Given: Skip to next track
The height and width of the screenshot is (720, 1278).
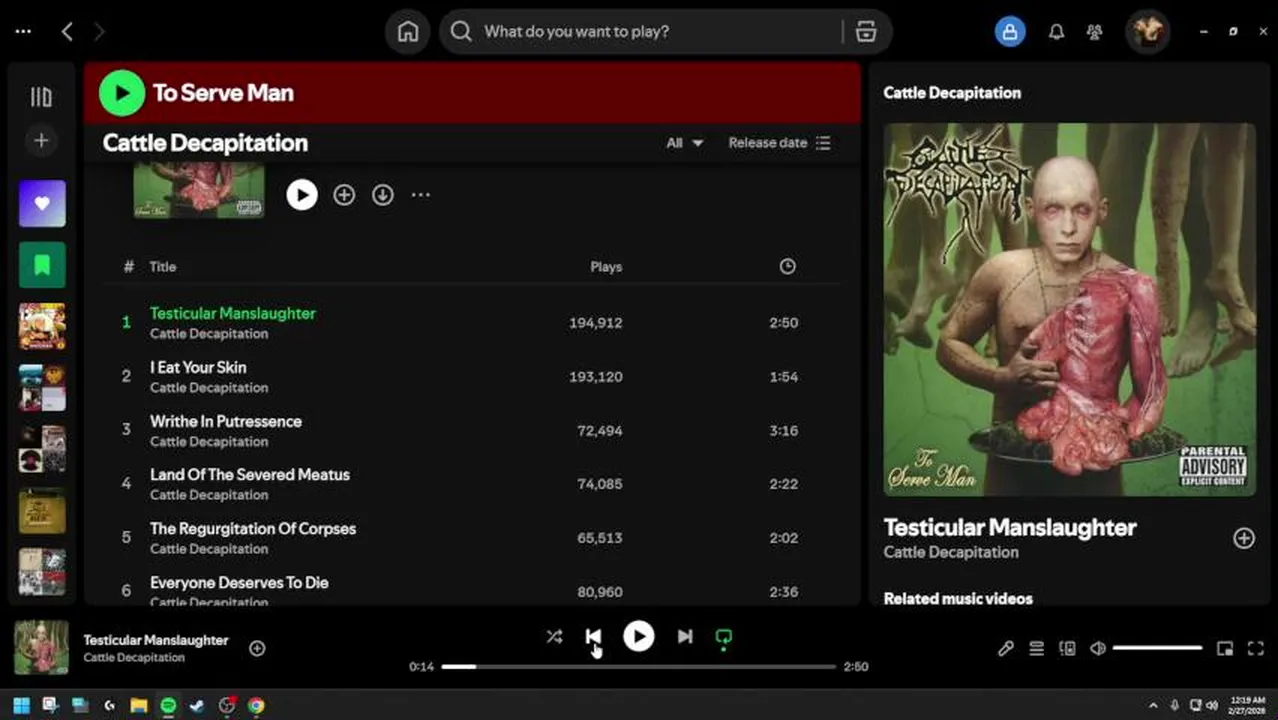Looking at the screenshot, I should (685, 637).
